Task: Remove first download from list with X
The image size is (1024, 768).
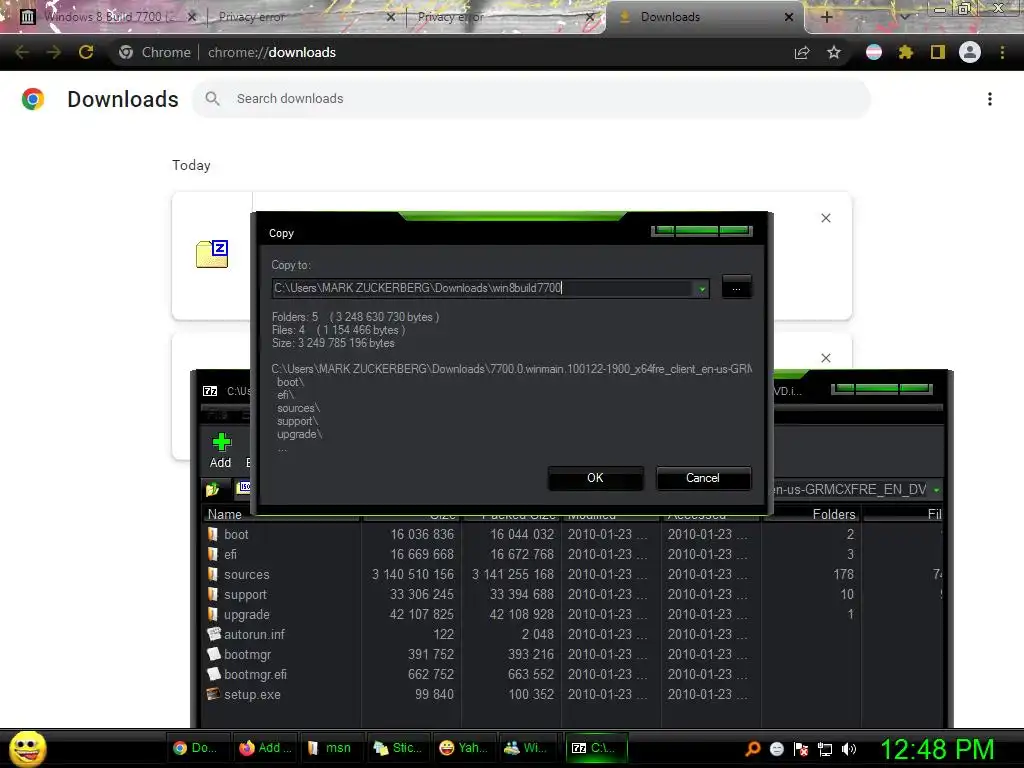Action: (x=825, y=218)
